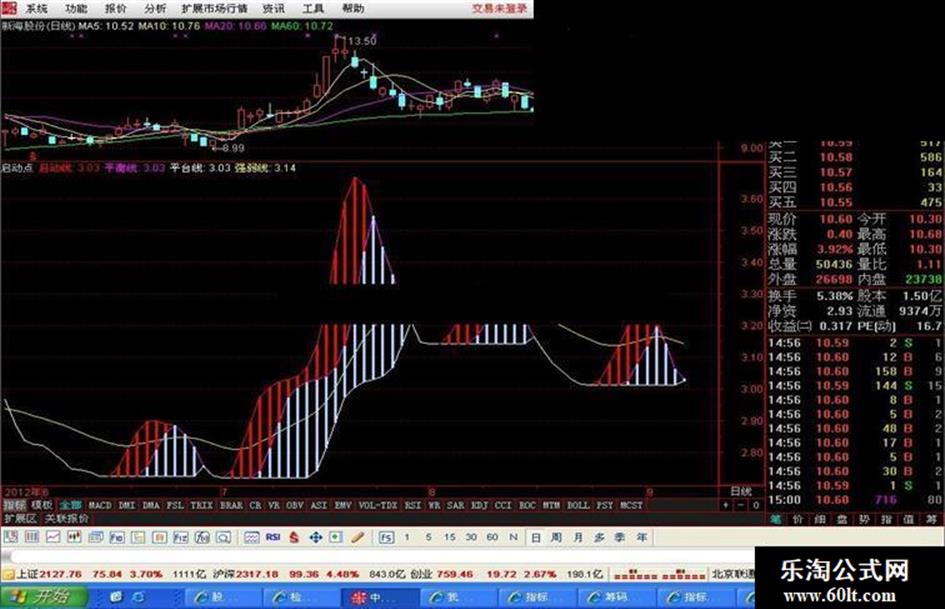Select the 季 quarterly period button
The width and height of the screenshot is (945, 609).
click(620, 537)
